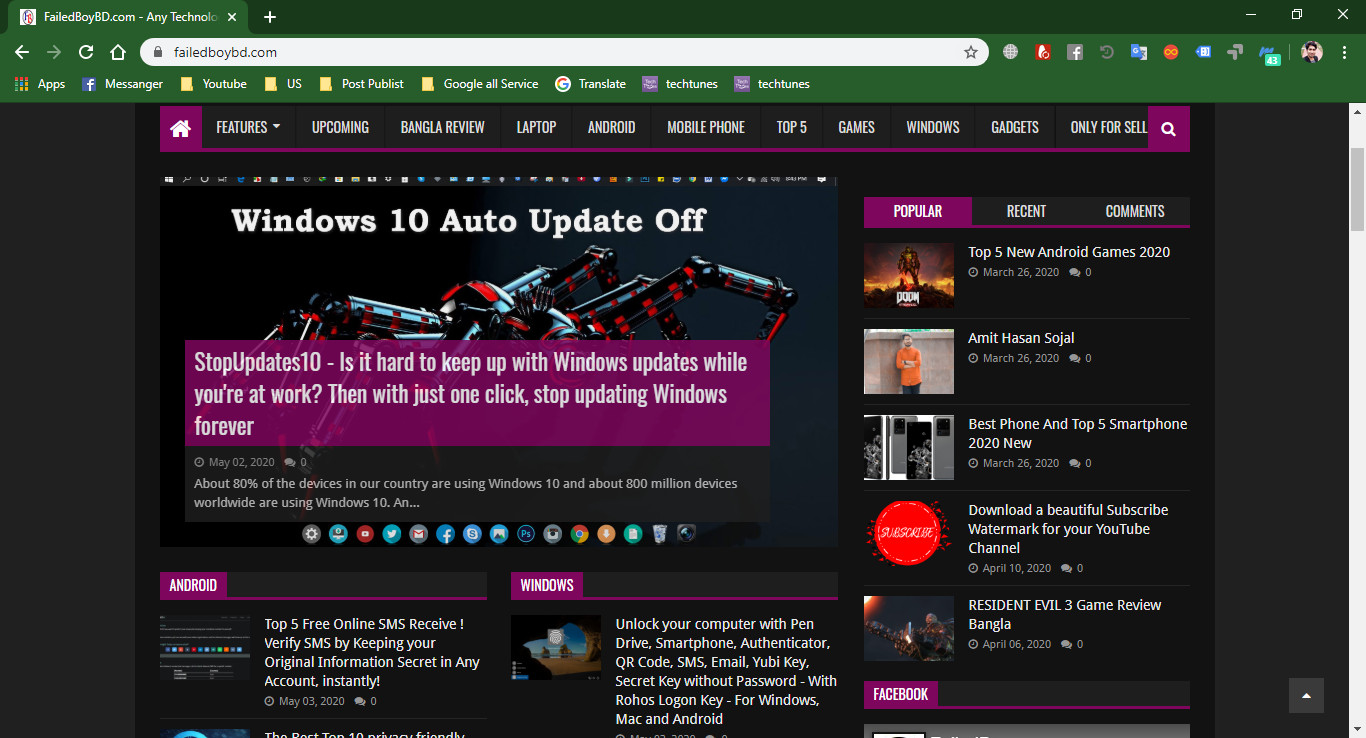
Task: Open ONLY FOR SELL menu item
Action: pos(1108,128)
